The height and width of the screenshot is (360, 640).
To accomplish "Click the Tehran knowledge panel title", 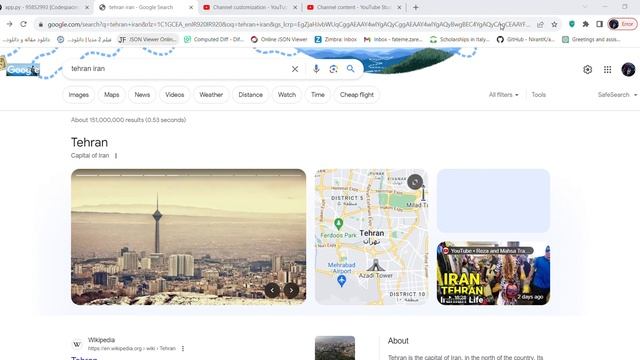I will pos(89,142).
